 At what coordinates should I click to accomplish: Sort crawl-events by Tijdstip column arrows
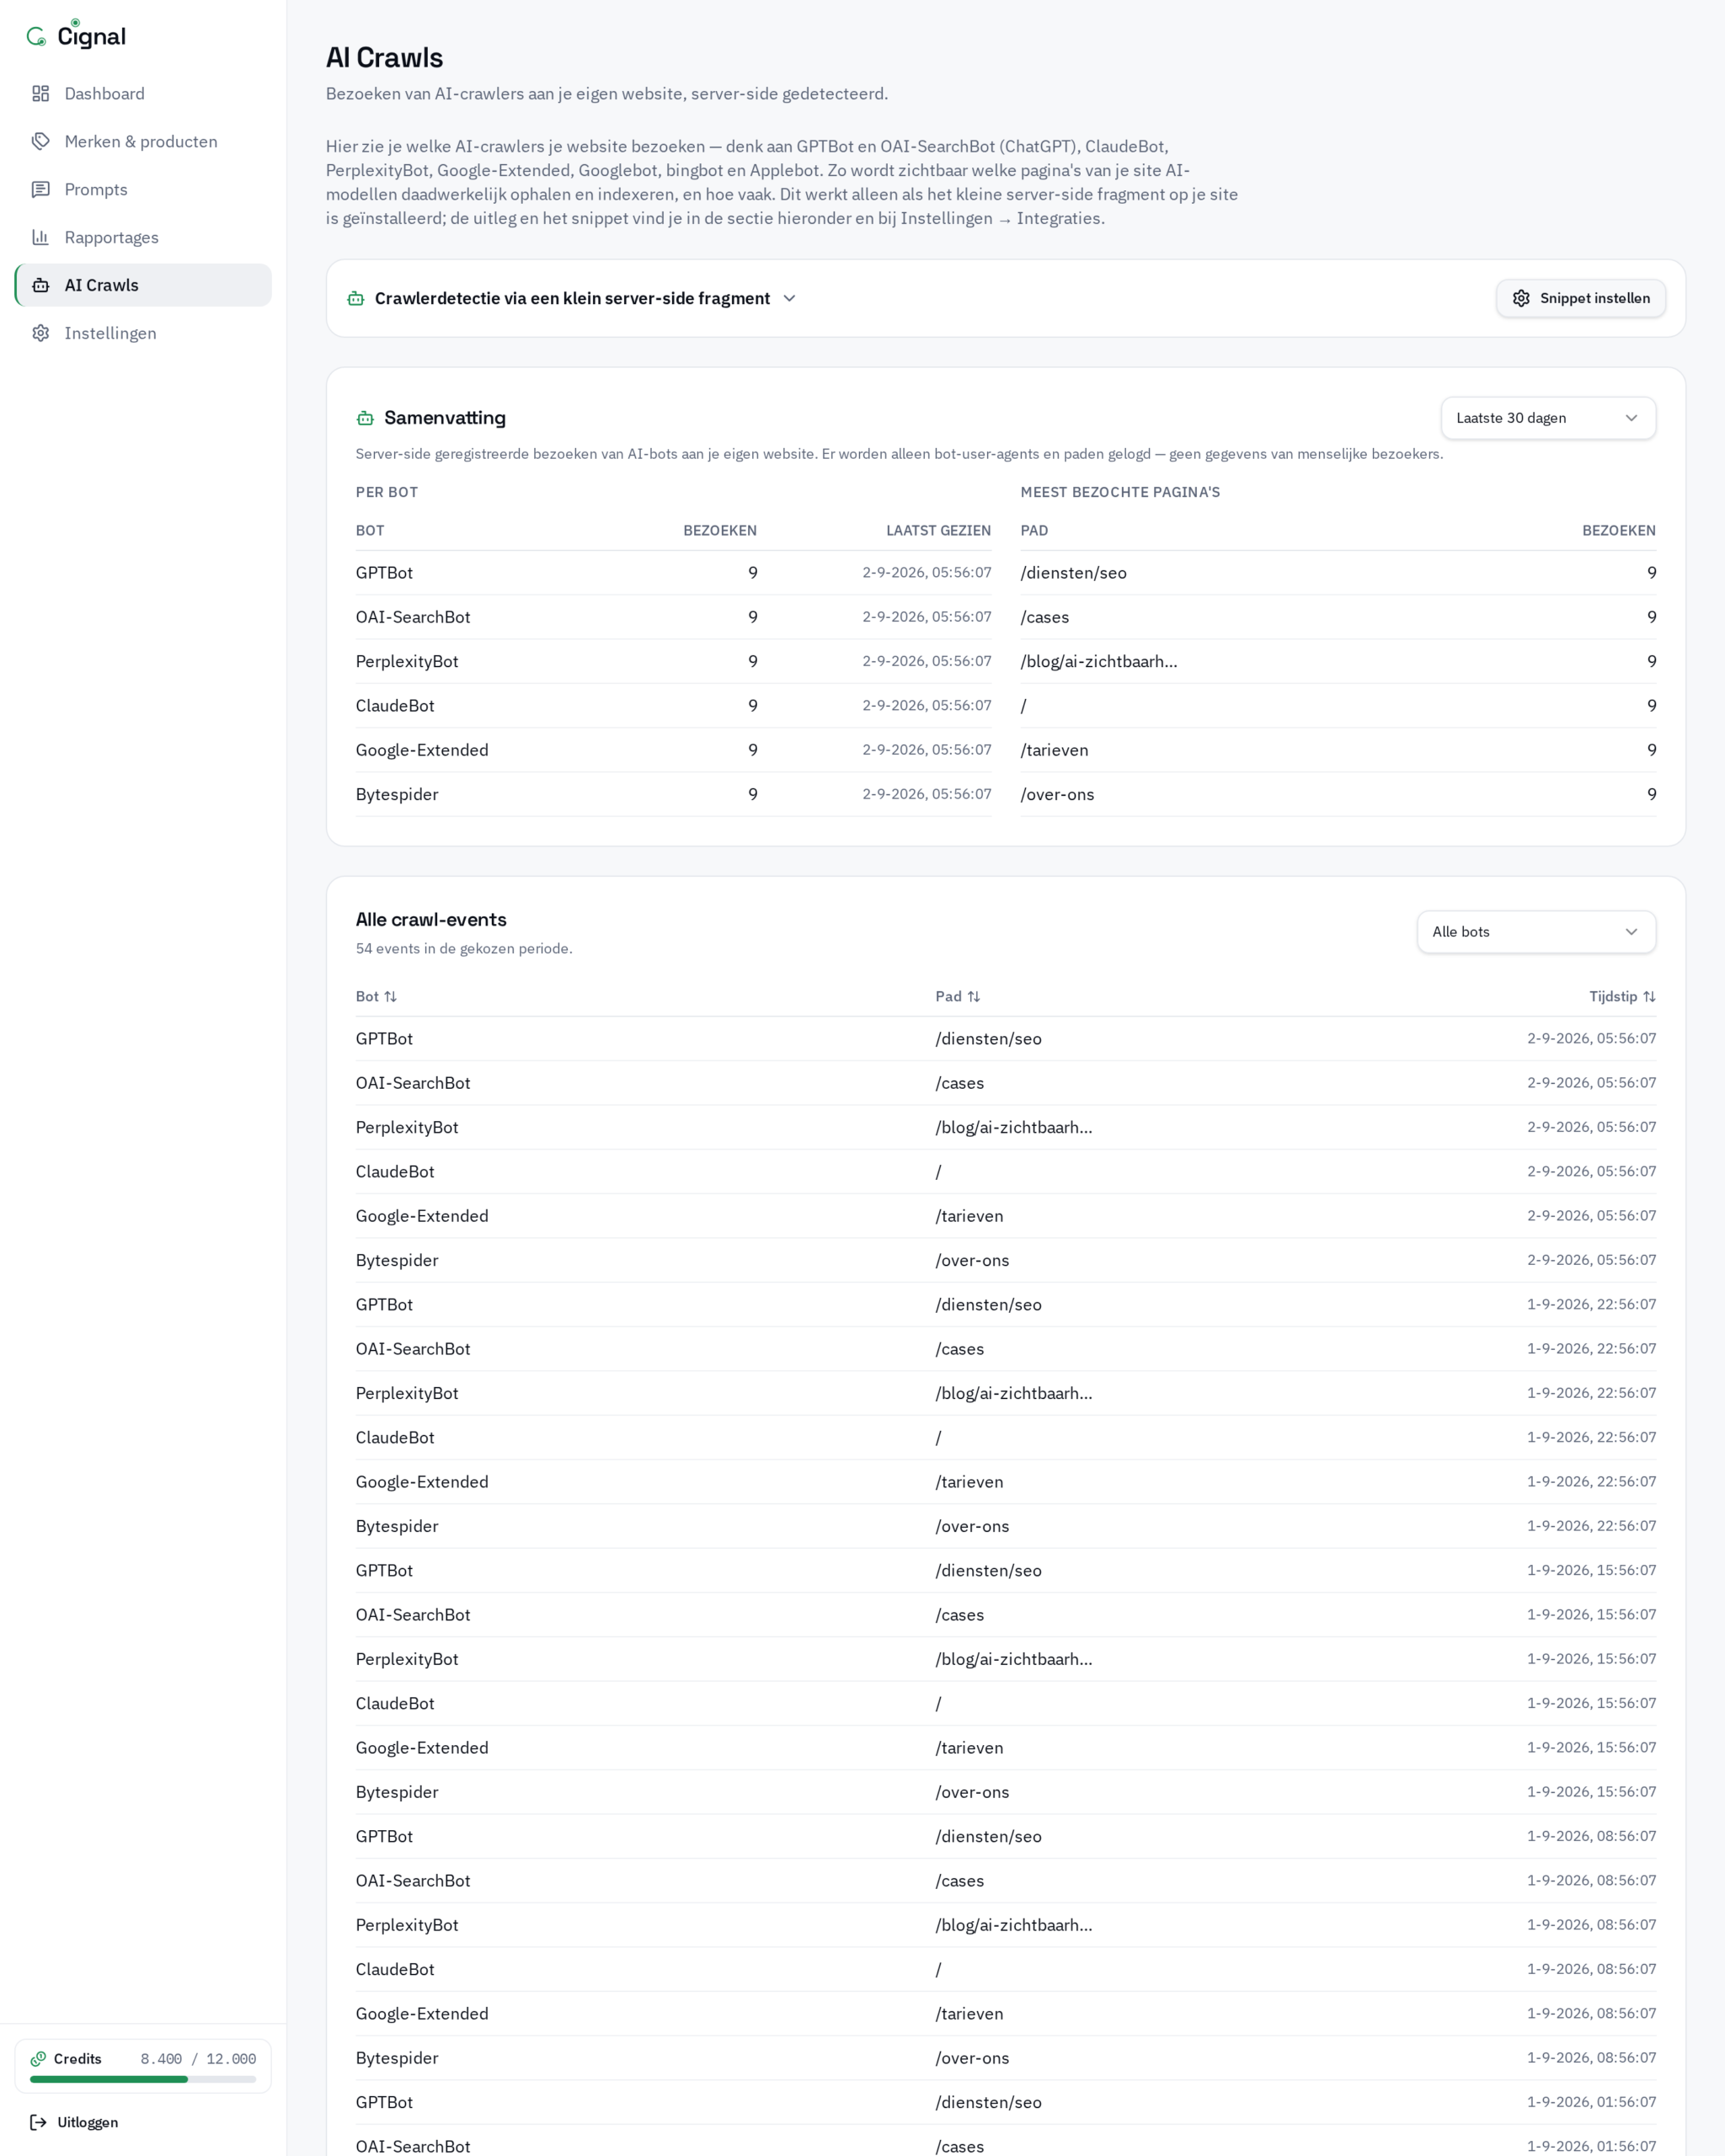(1650, 997)
